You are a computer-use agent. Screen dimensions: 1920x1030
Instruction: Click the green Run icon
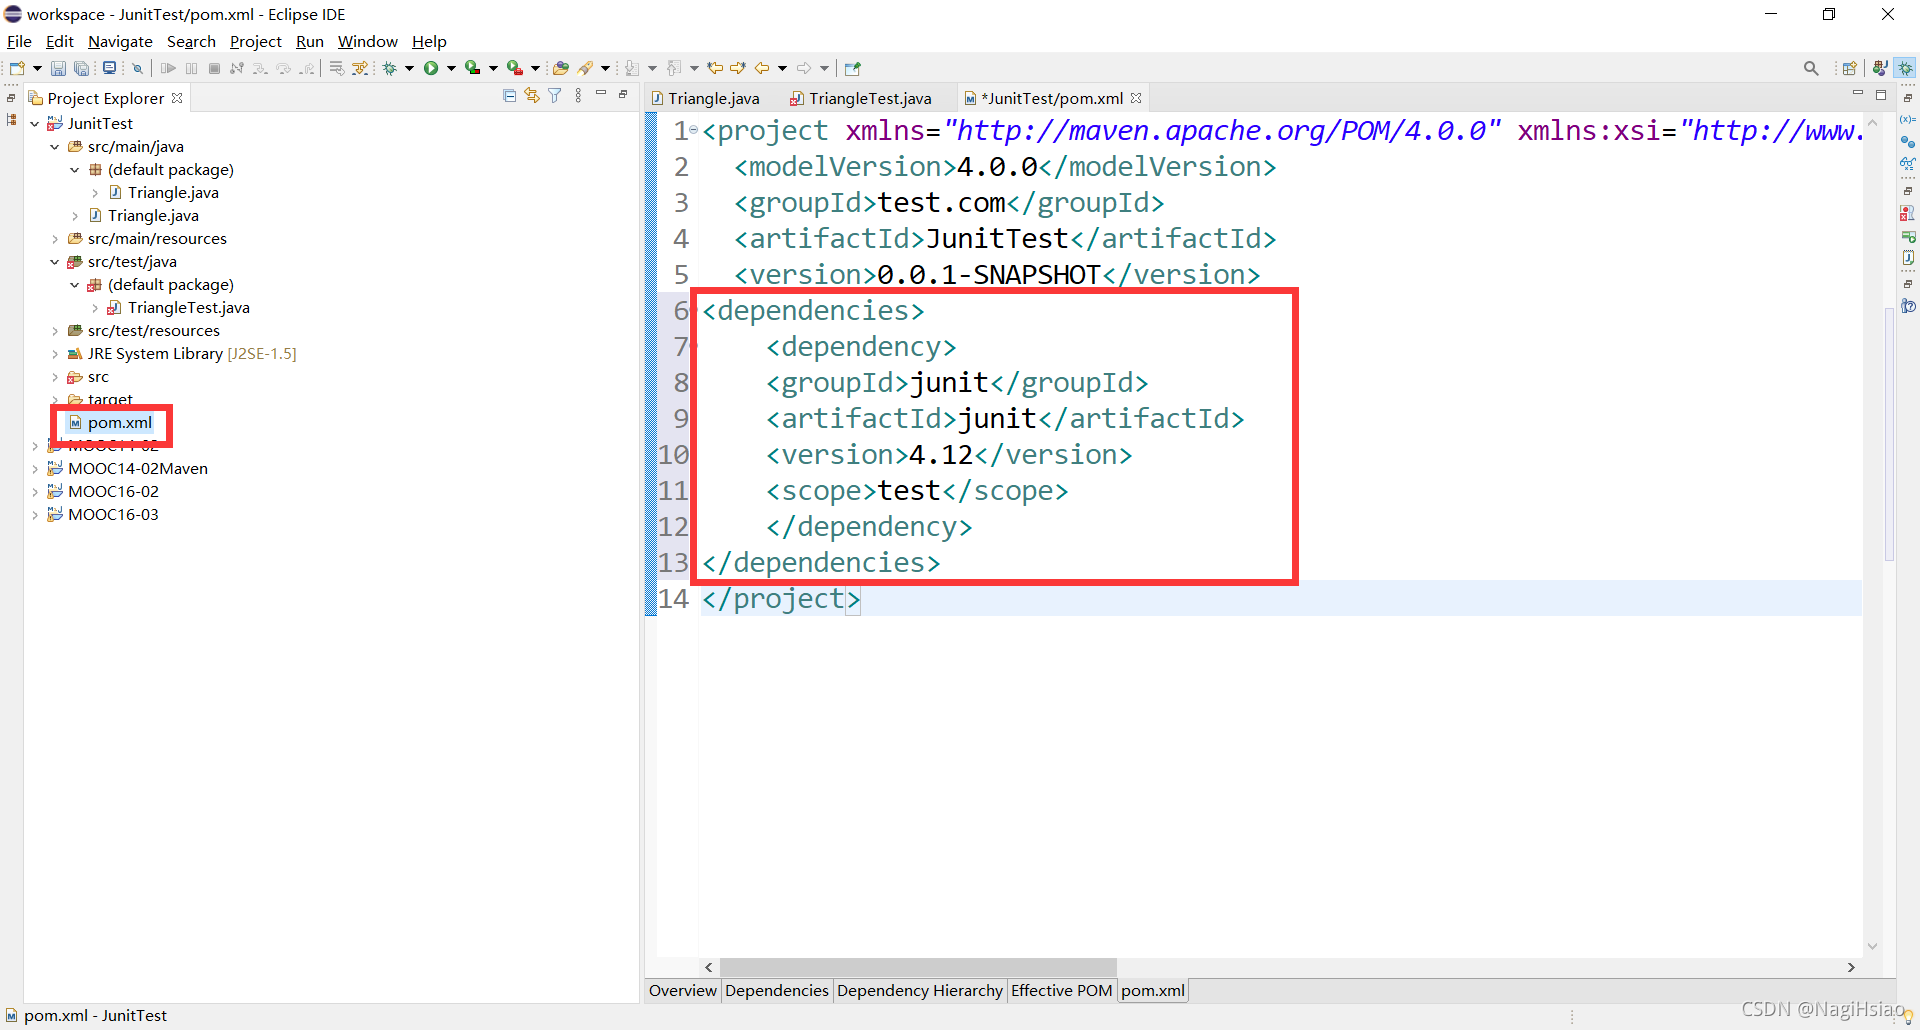[x=431, y=68]
